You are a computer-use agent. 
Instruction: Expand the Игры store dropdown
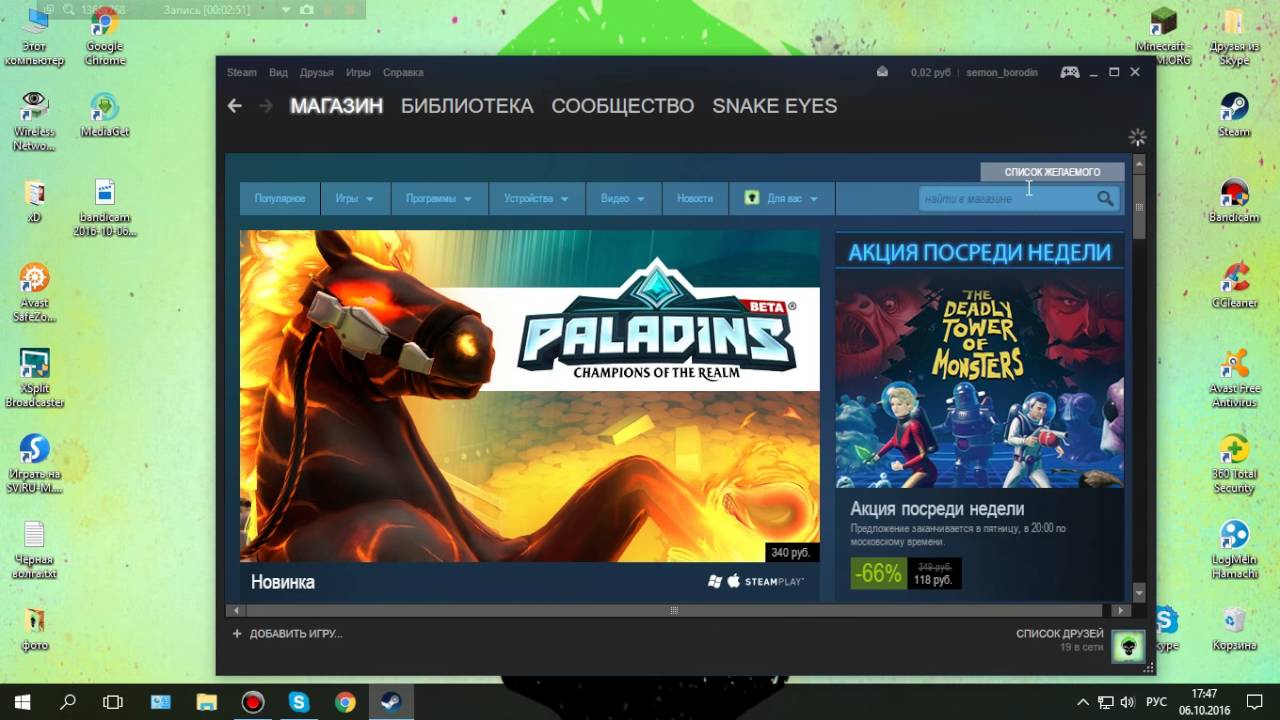coord(355,199)
